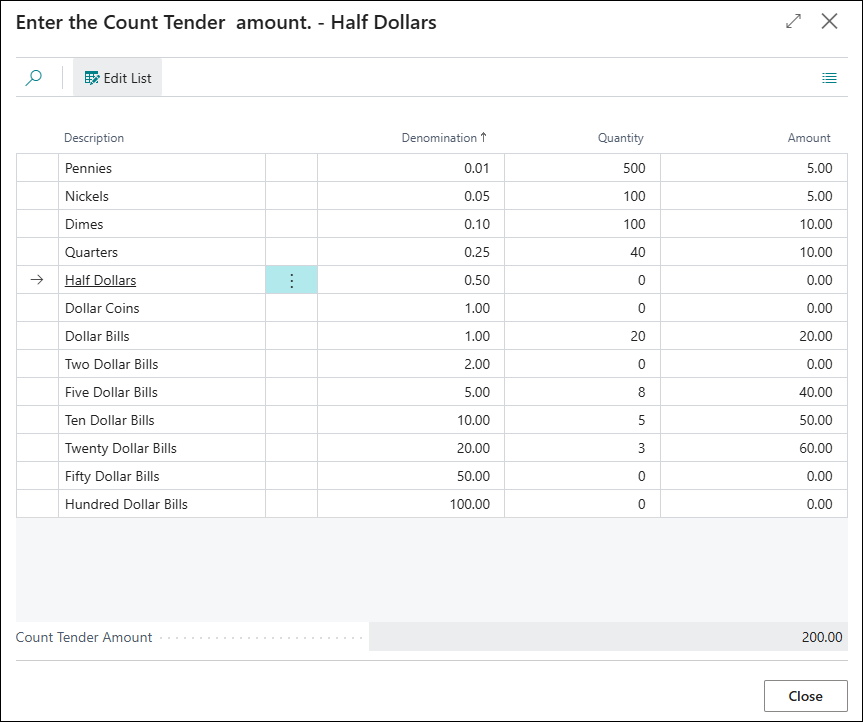Select the Fifty Dollar Bills row
The height and width of the screenshot is (722, 863).
(432, 477)
